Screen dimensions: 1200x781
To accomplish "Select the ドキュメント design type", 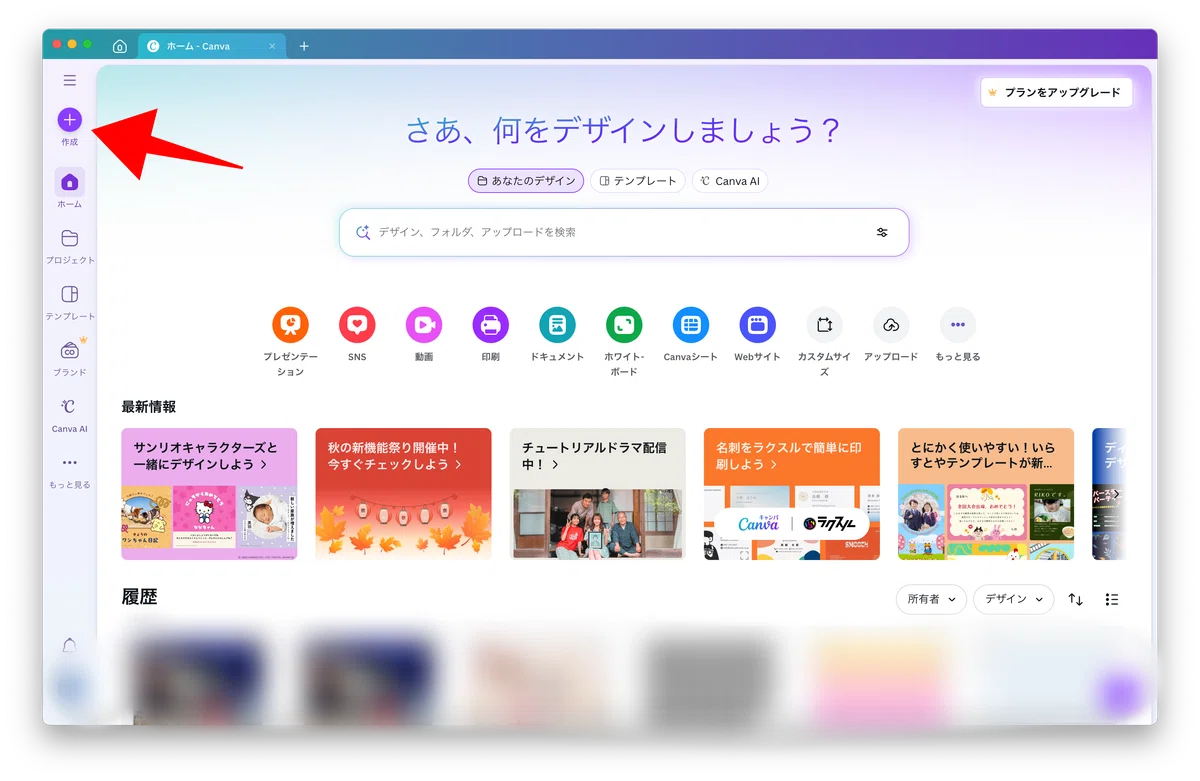I will click(557, 324).
